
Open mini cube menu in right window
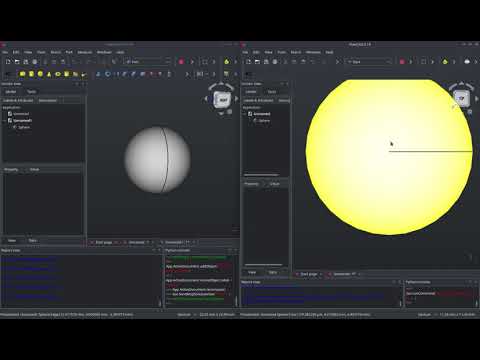coord(470,112)
